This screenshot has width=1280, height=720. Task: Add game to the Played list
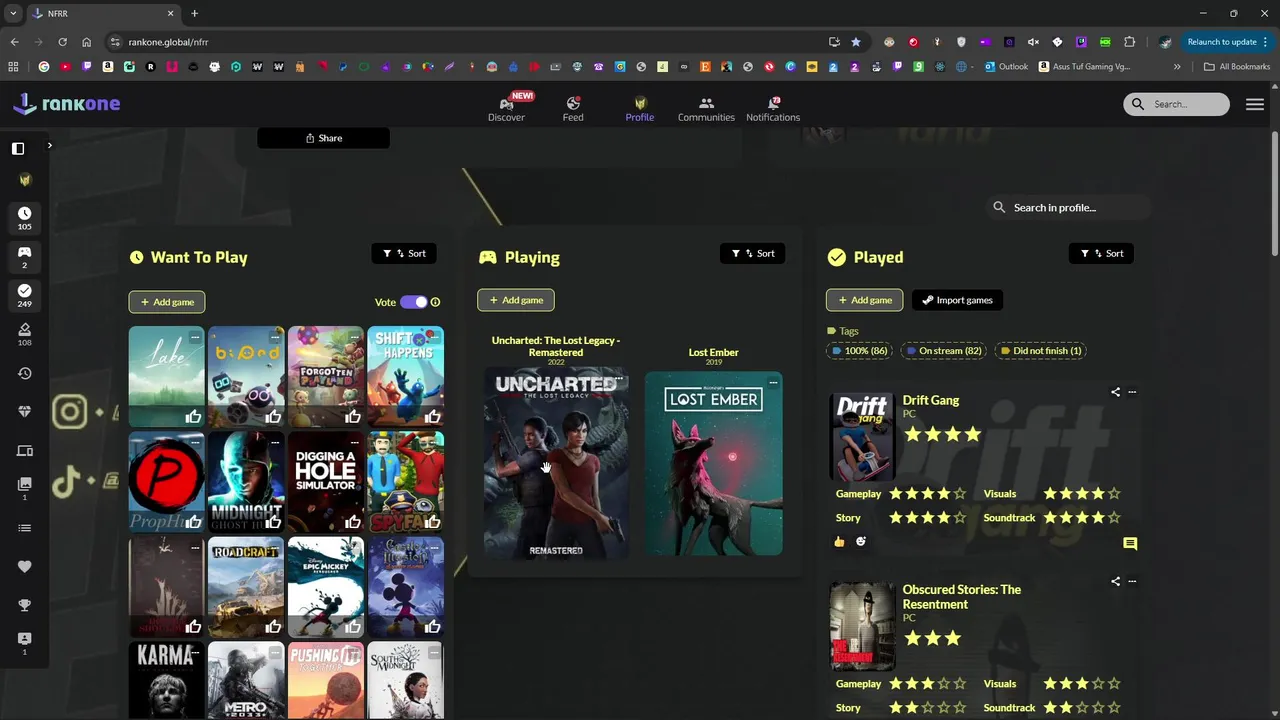(x=865, y=300)
